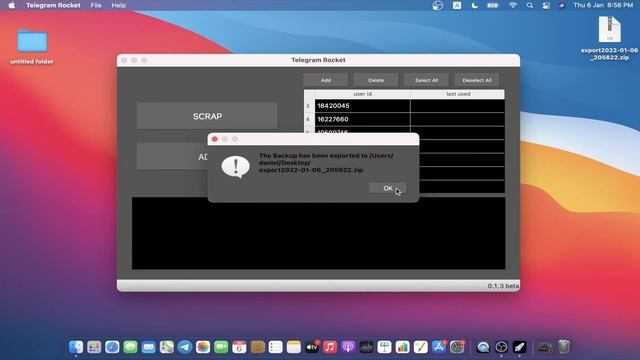The width and height of the screenshot is (640, 360).
Task: Open Spotlight search in menu bar
Action: click(529, 5)
